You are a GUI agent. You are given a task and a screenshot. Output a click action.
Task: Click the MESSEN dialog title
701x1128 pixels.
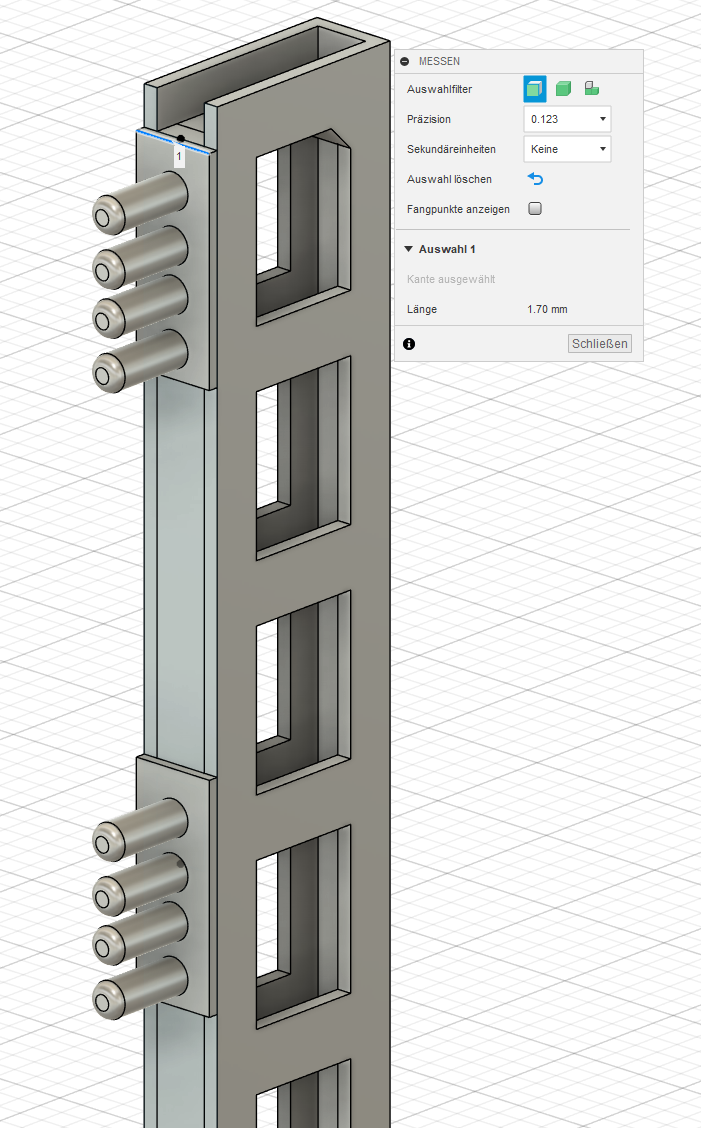click(439, 62)
